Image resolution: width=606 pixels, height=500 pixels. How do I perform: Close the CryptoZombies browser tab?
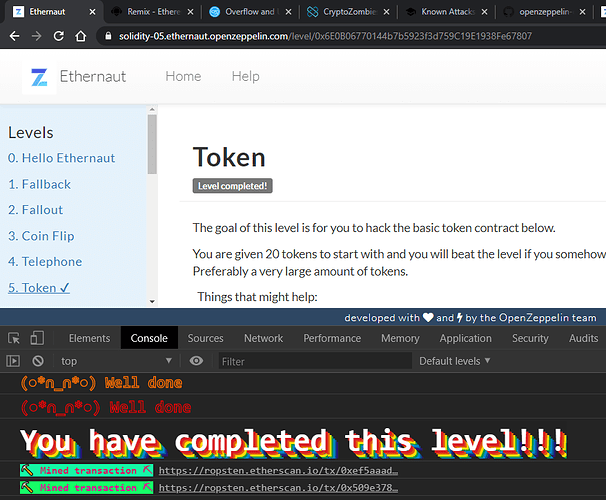[x=386, y=12]
